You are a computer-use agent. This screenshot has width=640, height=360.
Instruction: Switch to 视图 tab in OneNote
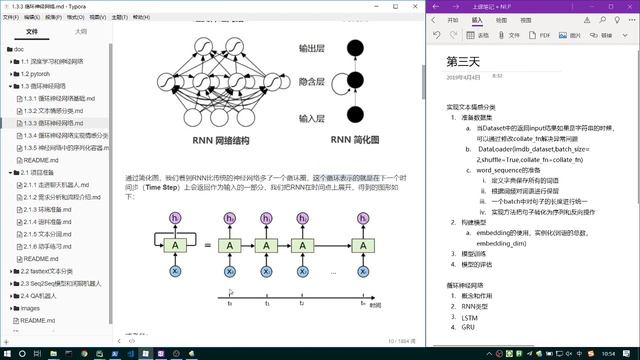(x=526, y=20)
